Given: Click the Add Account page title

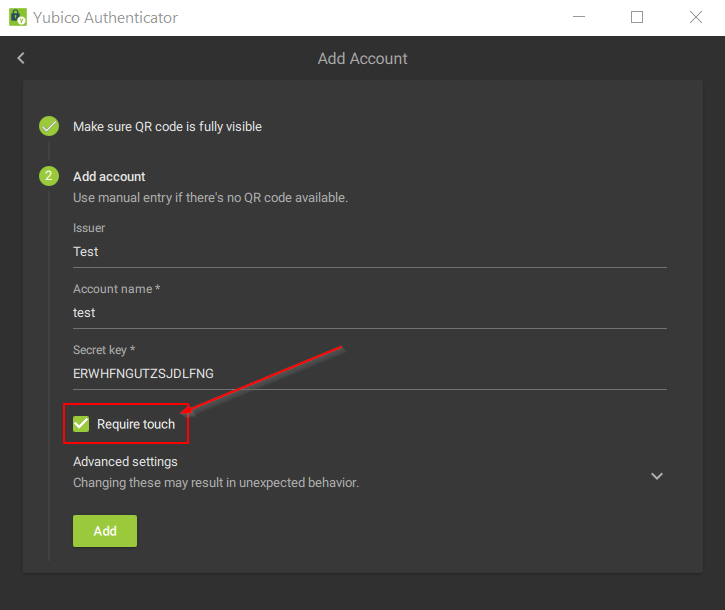Looking at the screenshot, I should coord(362,59).
